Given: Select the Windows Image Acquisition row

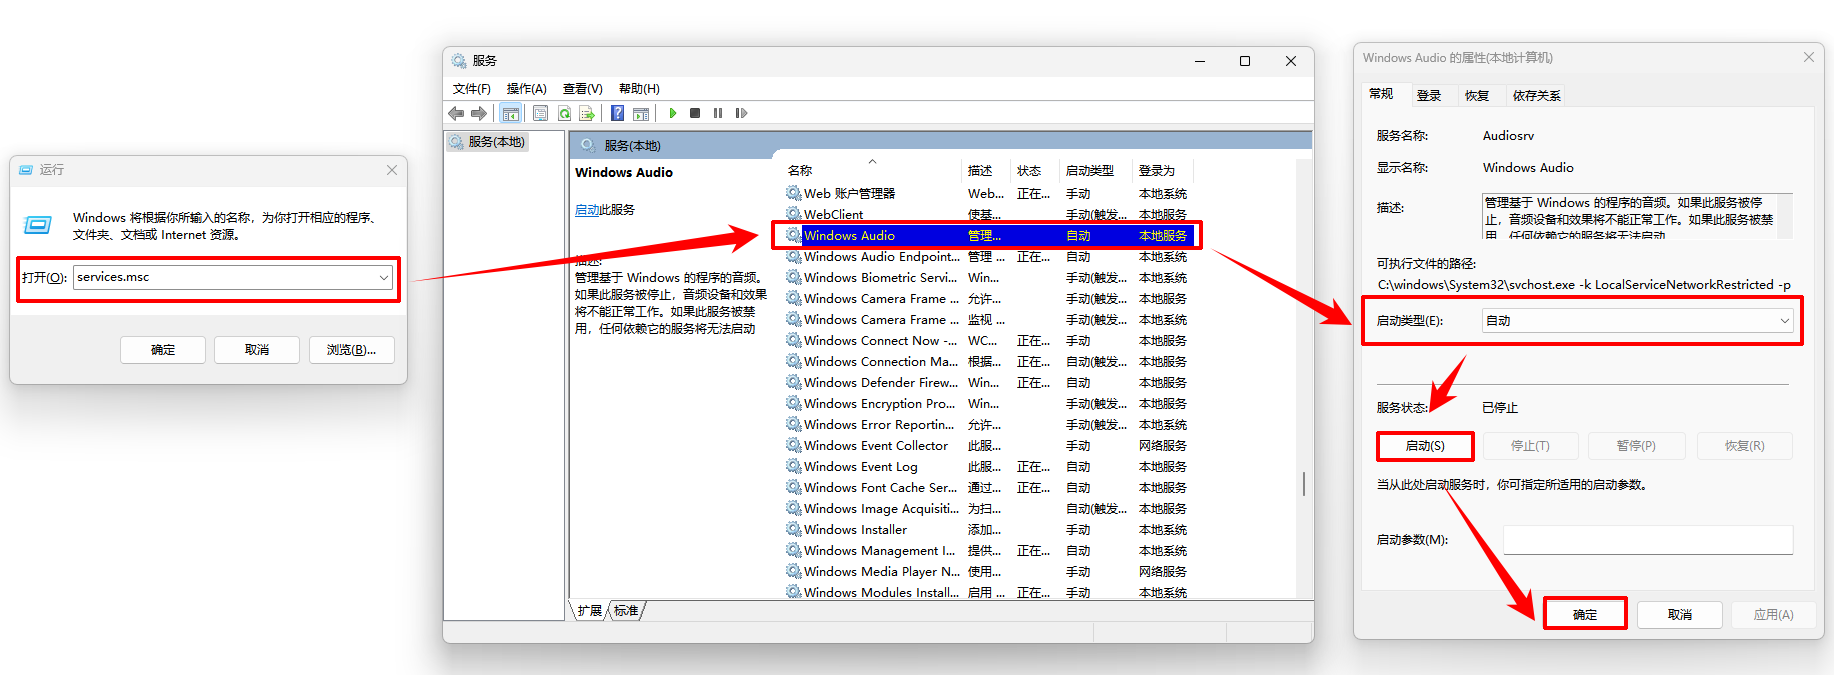Looking at the screenshot, I should click(989, 509).
